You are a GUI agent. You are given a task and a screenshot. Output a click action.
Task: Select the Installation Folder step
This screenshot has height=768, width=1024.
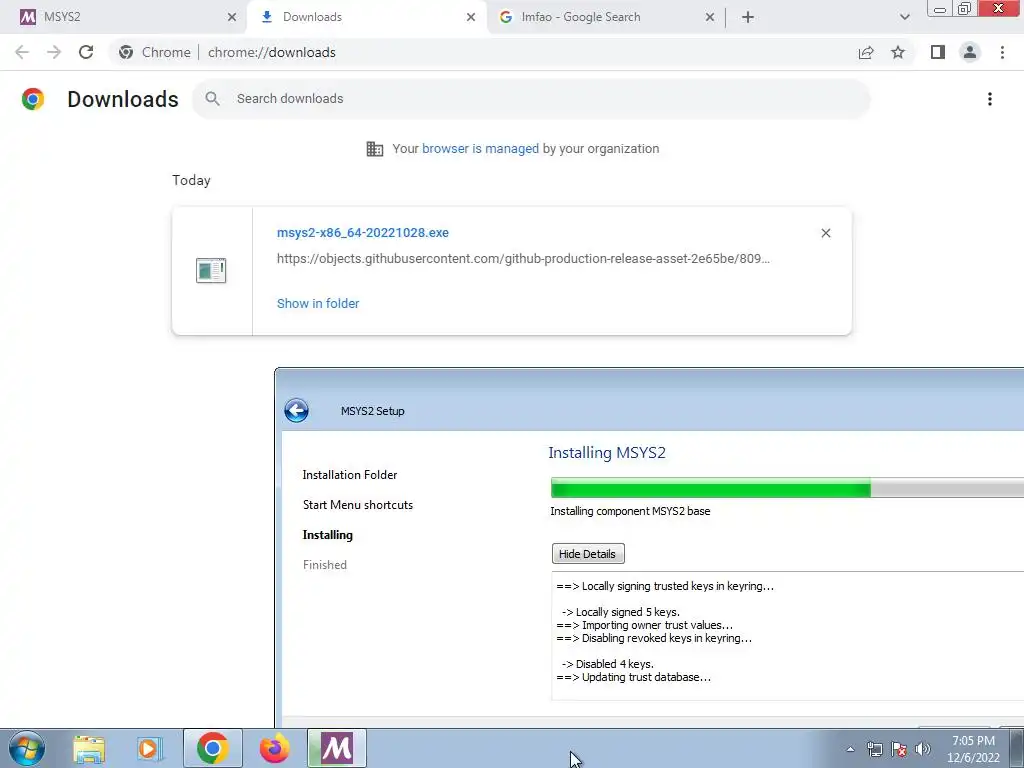click(349, 475)
